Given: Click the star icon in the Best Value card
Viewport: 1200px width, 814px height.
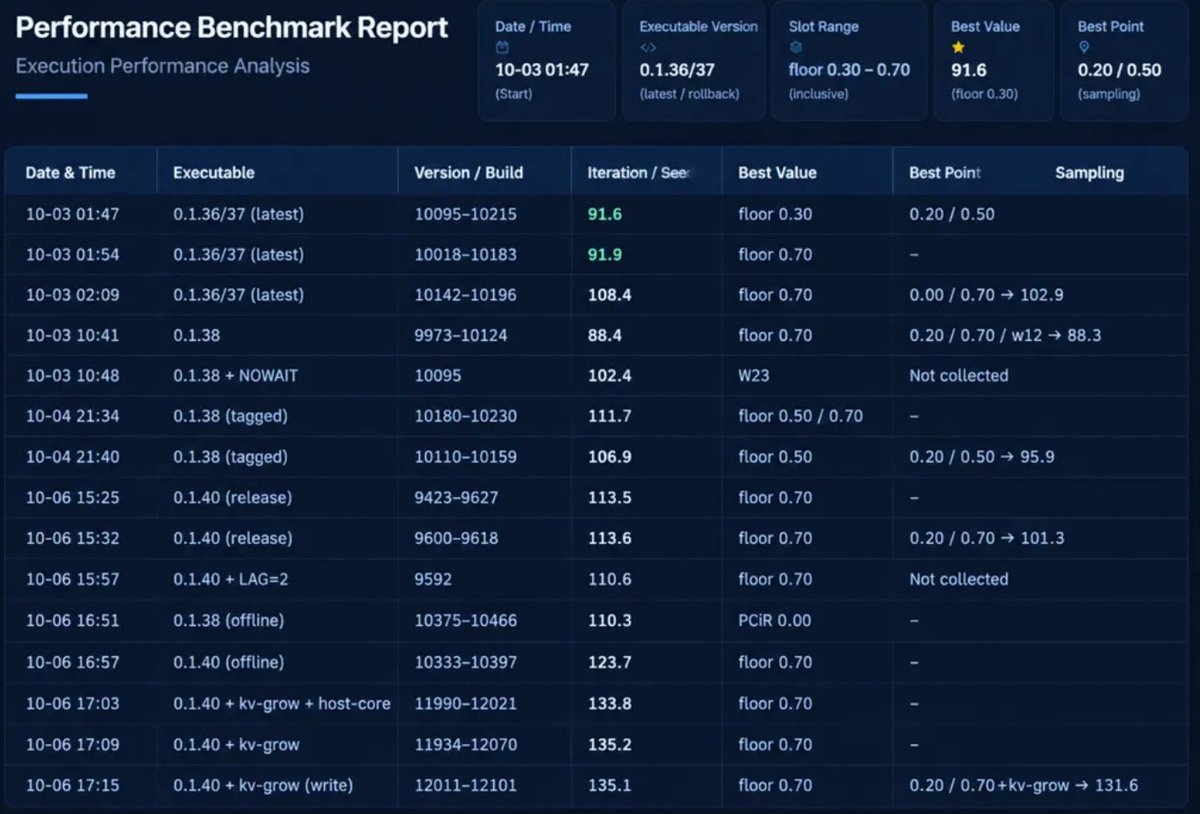Looking at the screenshot, I should click(x=958, y=47).
